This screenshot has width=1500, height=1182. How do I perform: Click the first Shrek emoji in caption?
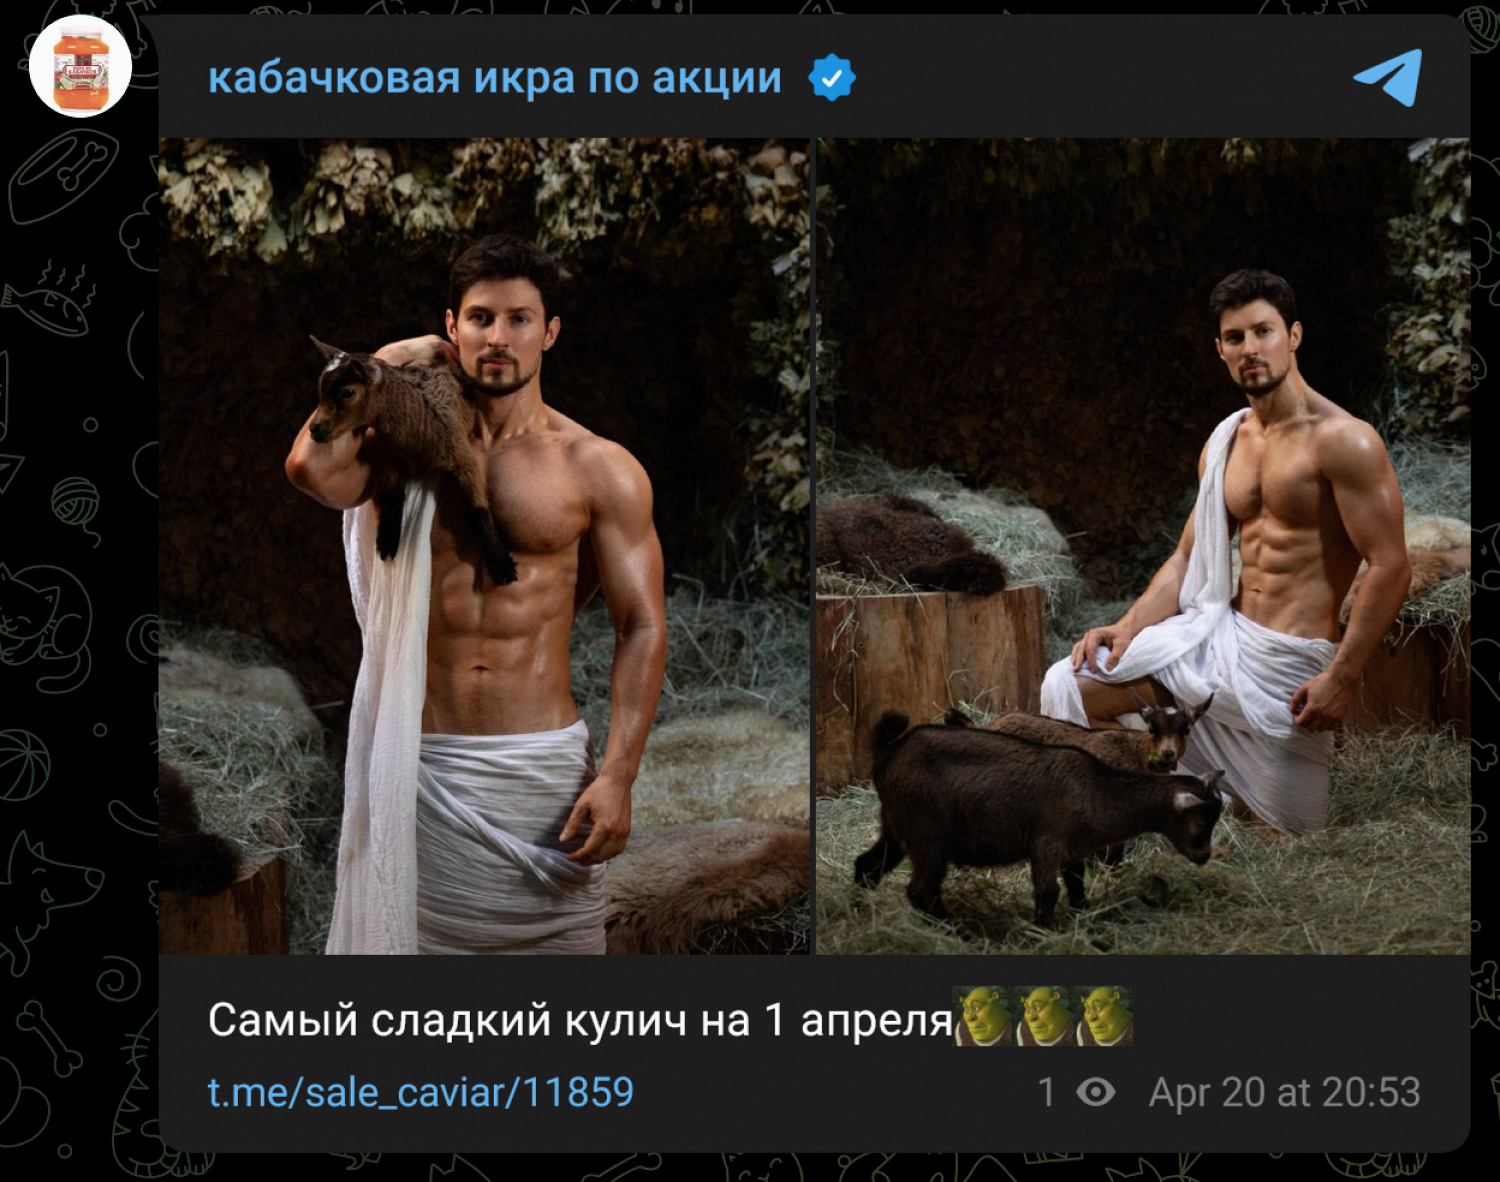(983, 1016)
